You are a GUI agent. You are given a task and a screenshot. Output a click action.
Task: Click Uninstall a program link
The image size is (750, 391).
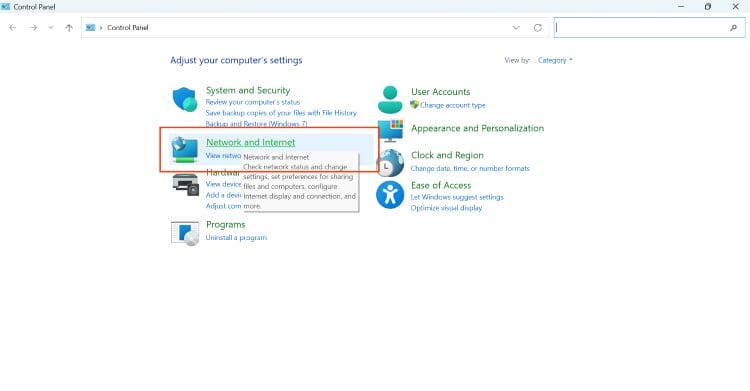[236, 238]
